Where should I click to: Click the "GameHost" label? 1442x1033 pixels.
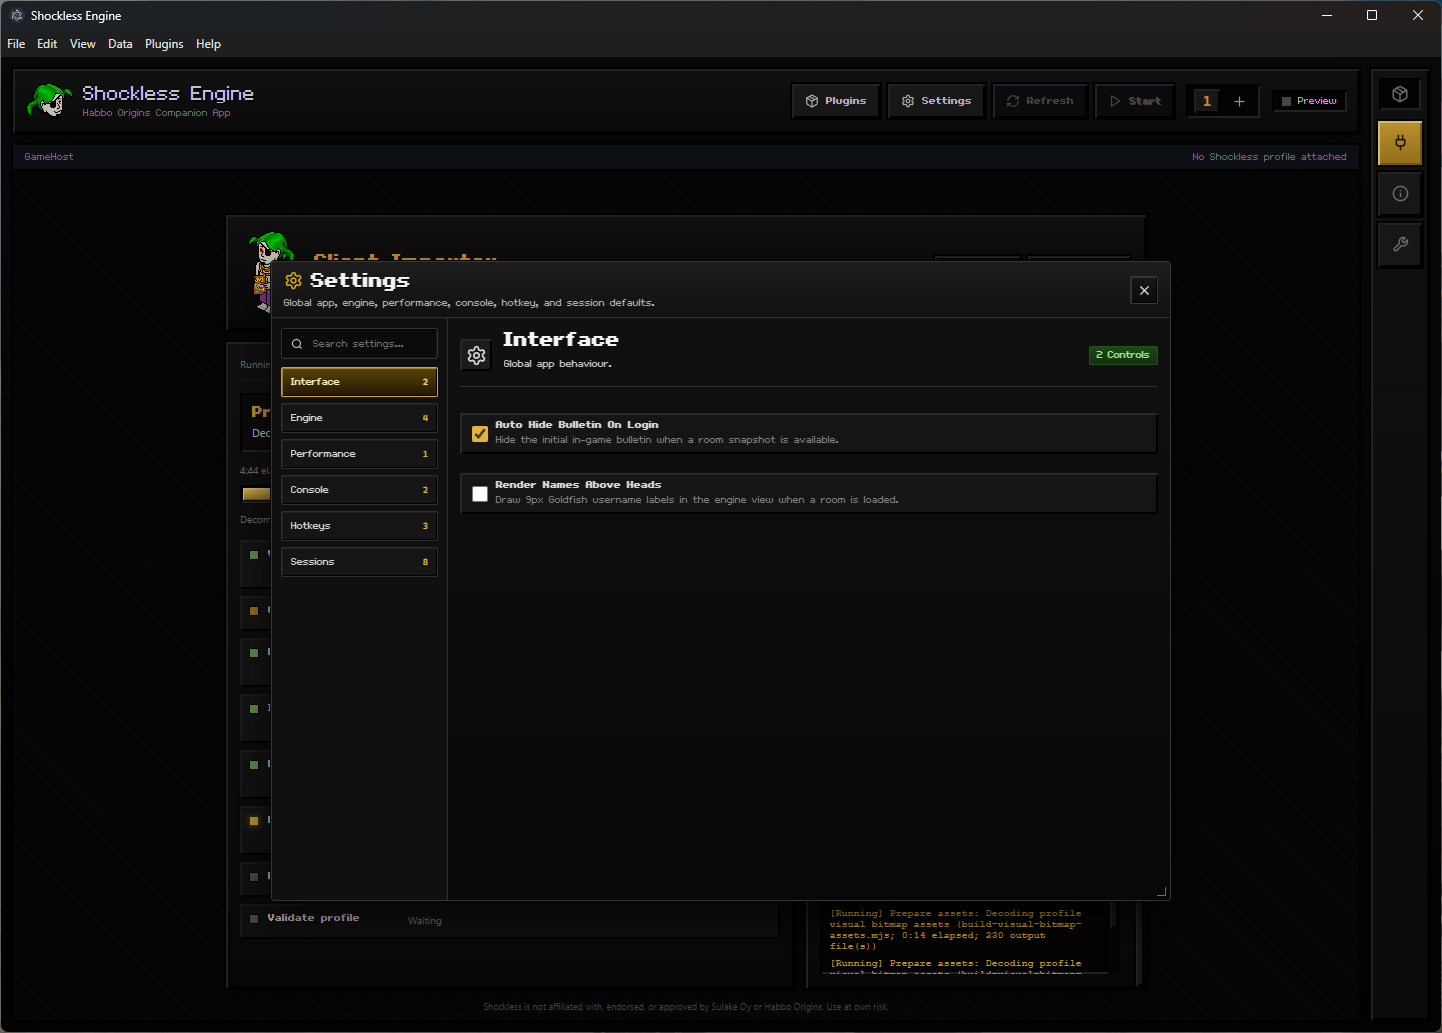(49, 157)
